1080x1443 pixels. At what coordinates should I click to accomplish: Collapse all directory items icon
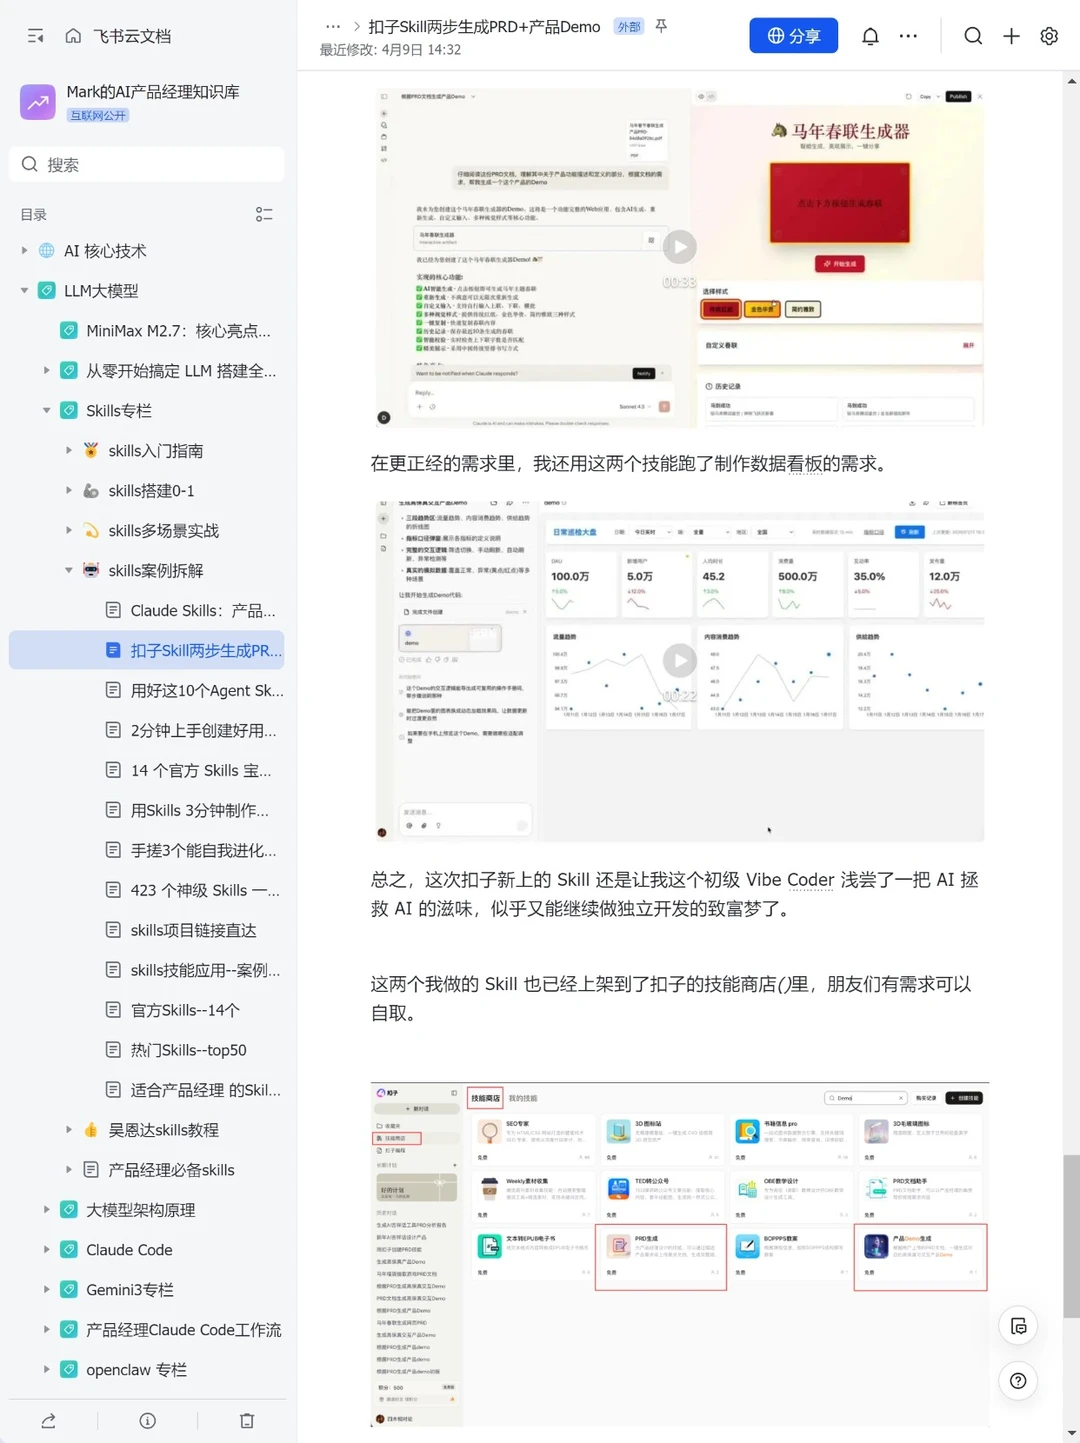pyautogui.click(x=264, y=215)
